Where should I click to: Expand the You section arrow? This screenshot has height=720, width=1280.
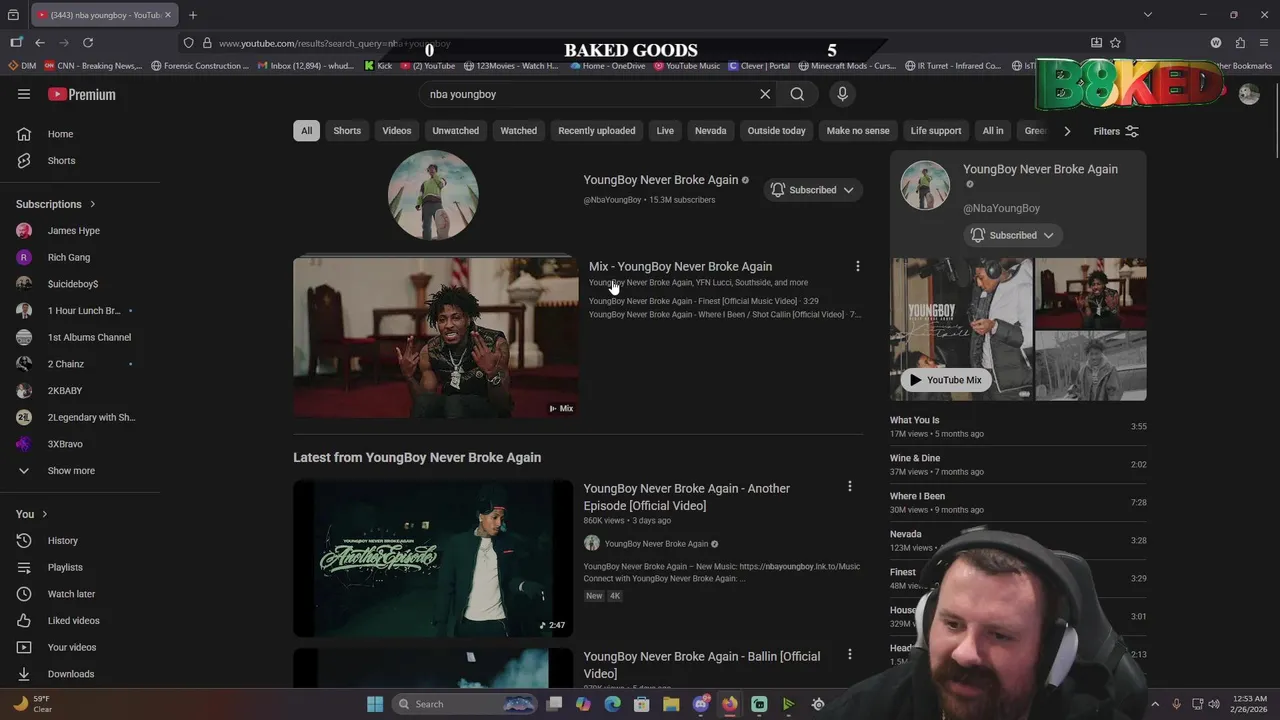pos(44,514)
